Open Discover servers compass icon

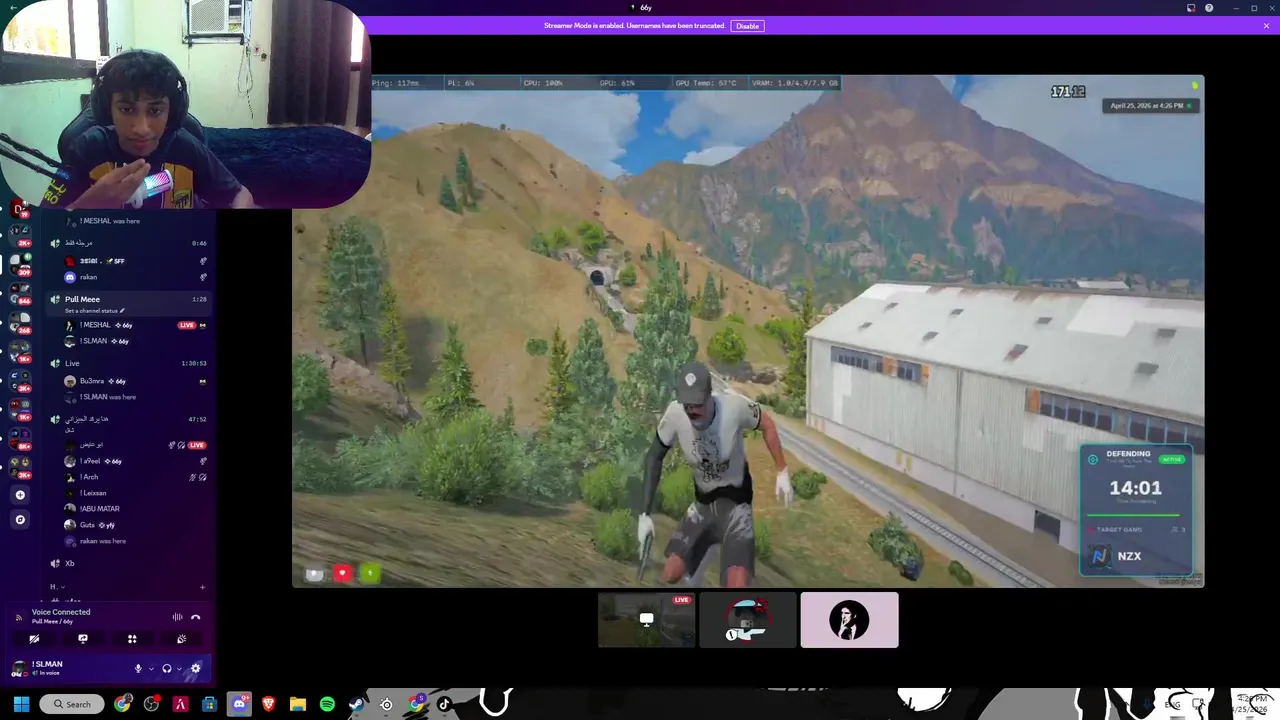tap(20, 519)
